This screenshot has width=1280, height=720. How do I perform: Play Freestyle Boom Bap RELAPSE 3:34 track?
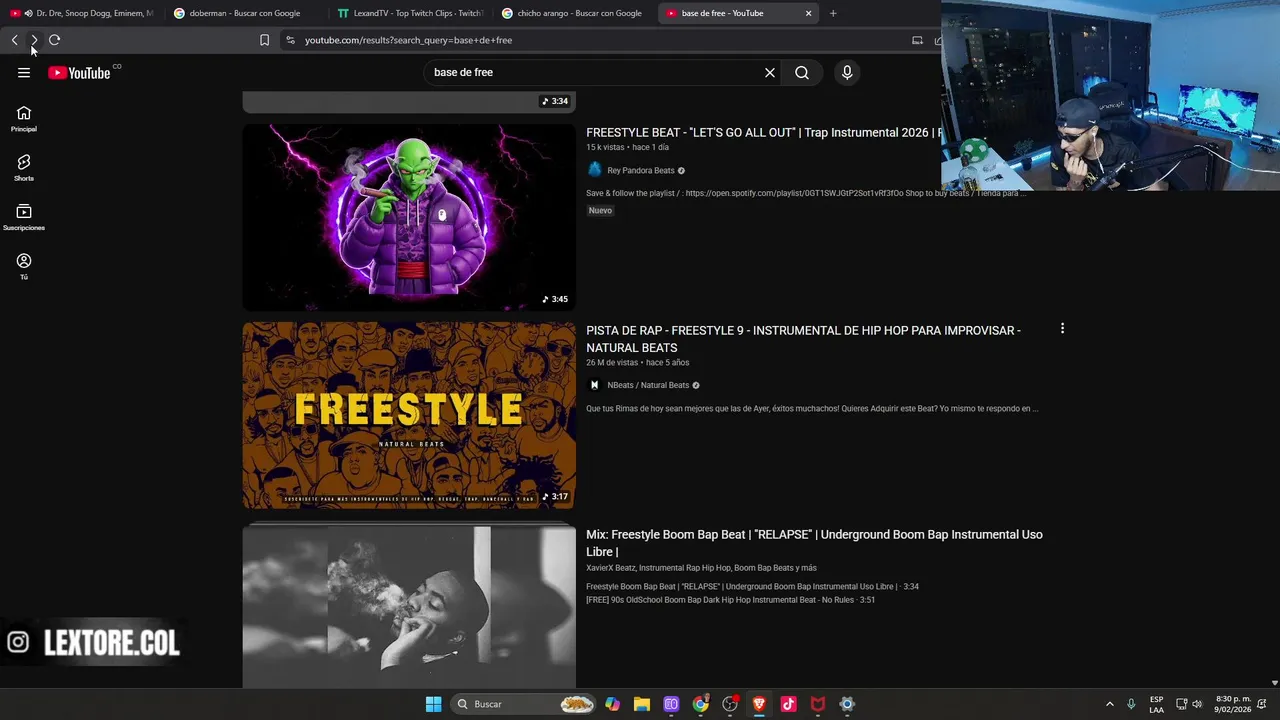tap(752, 586)
